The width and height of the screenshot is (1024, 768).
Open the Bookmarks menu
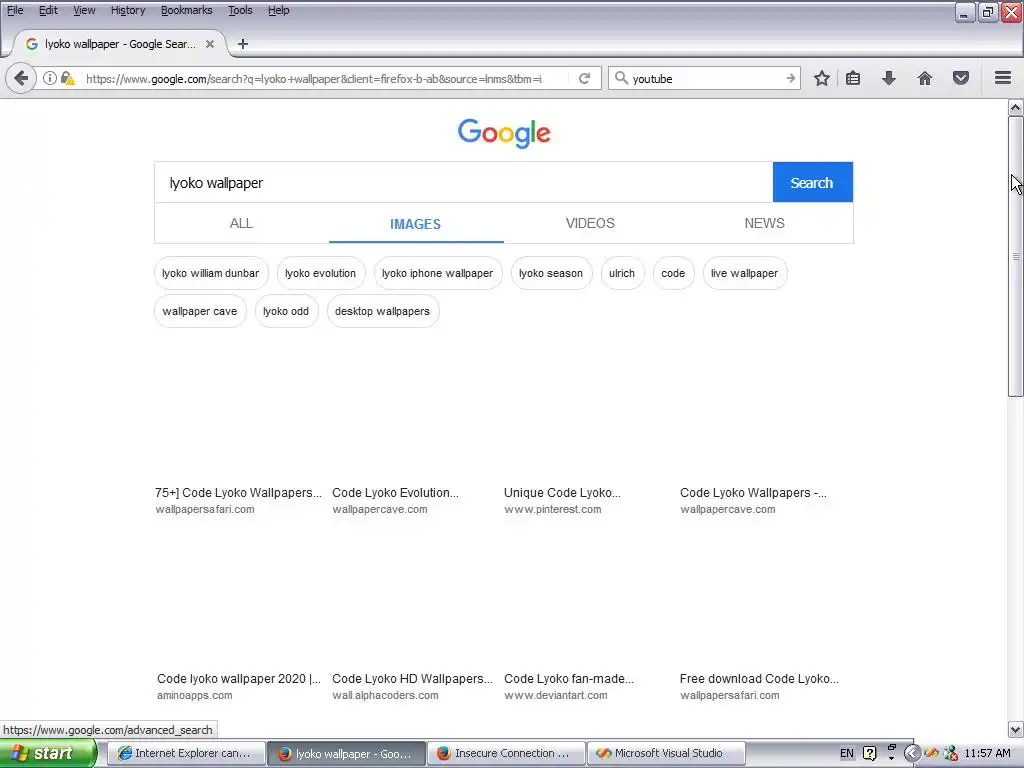click(187, 10)
